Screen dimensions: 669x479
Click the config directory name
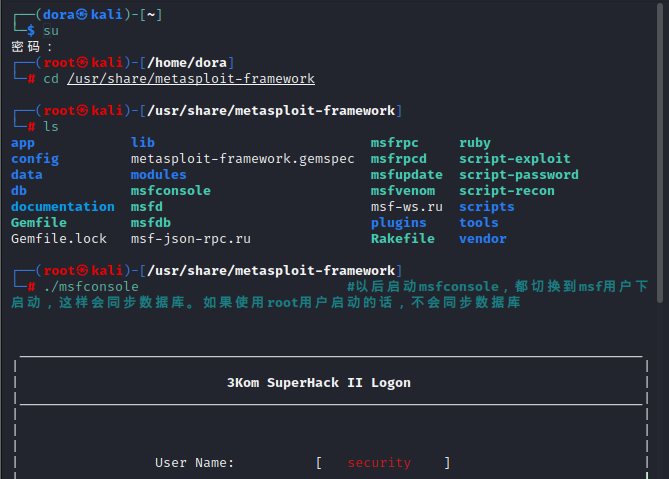click(35, 159)
